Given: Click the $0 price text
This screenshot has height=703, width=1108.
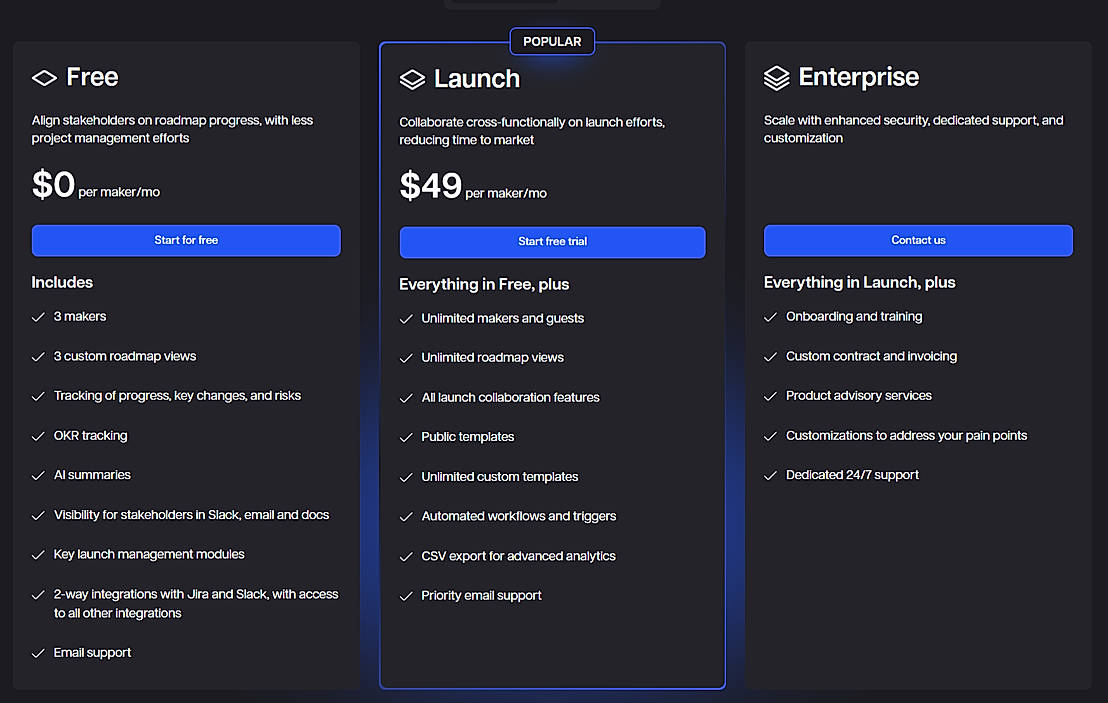Looking at the screenshot, I should coord(53,184).
